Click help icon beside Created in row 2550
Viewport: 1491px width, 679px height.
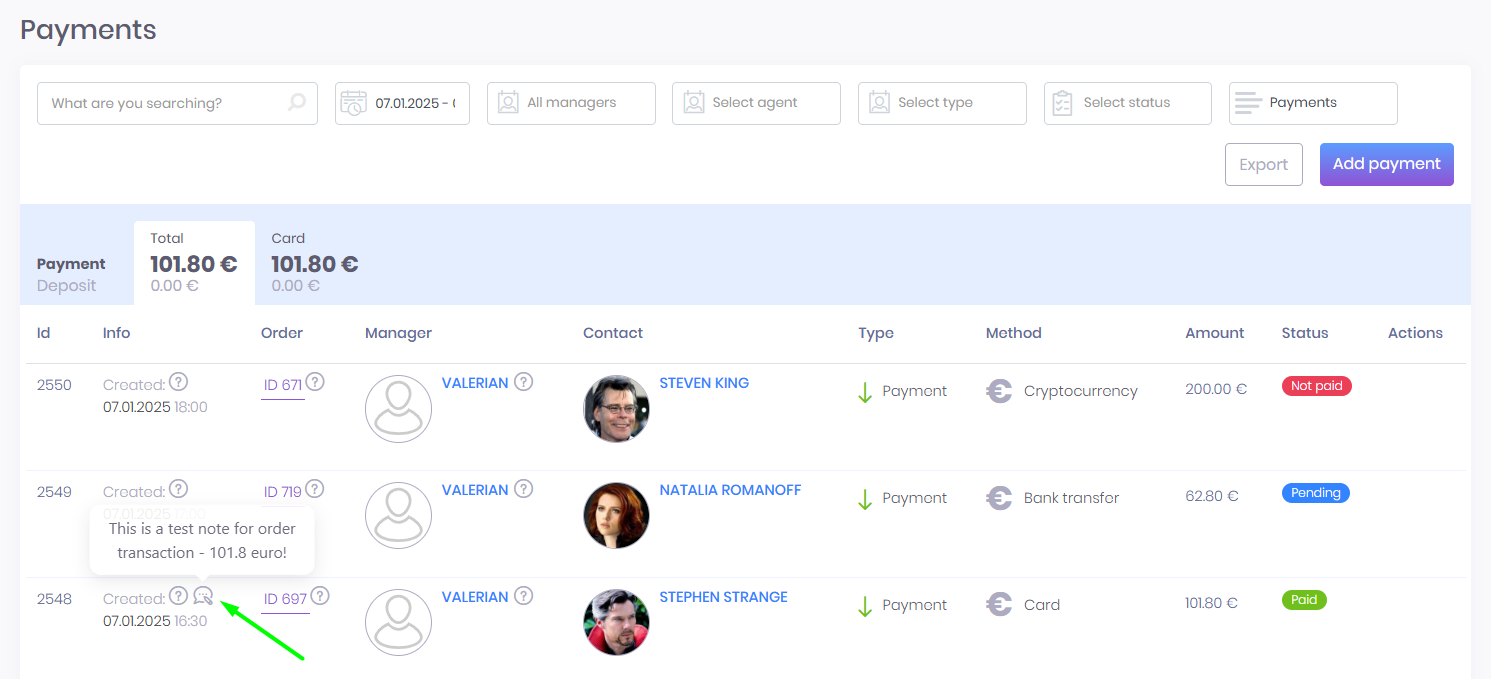pos(178,382)
